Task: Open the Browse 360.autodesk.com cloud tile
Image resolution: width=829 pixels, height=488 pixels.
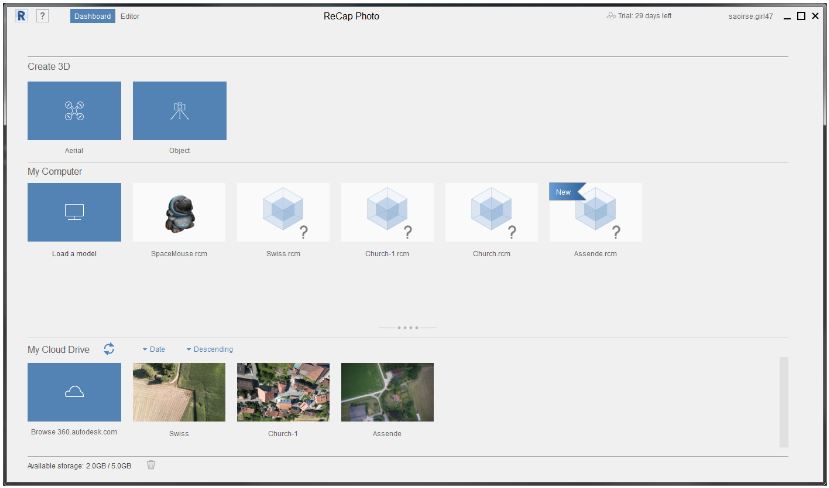Action: (x=74, y=392)
